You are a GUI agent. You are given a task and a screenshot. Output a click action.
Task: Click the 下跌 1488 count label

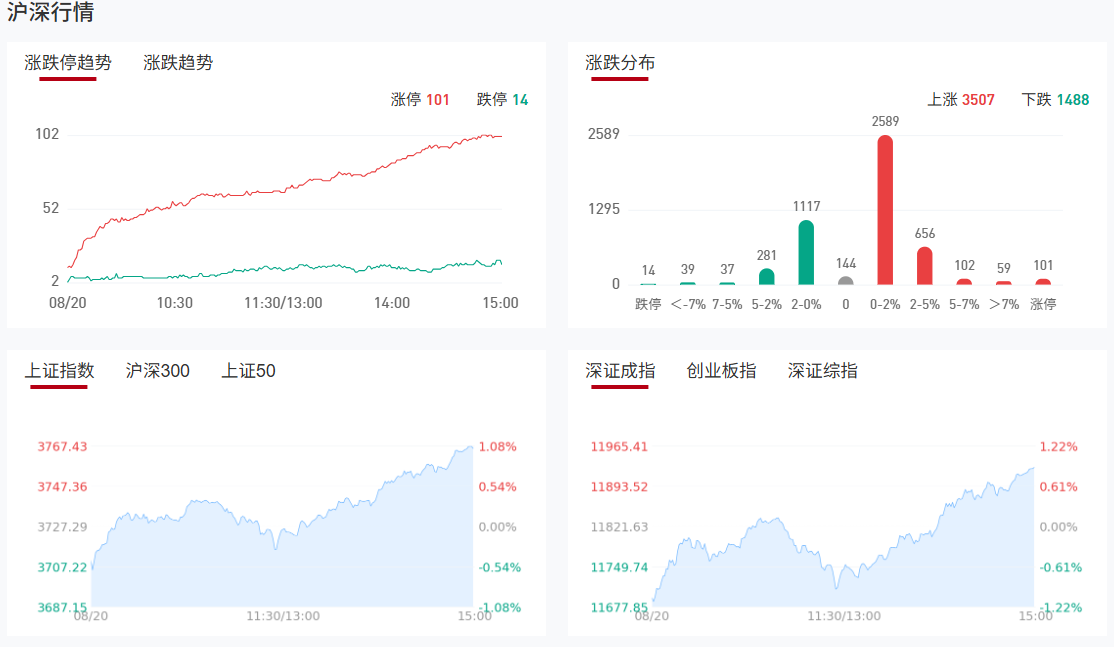1055,100
